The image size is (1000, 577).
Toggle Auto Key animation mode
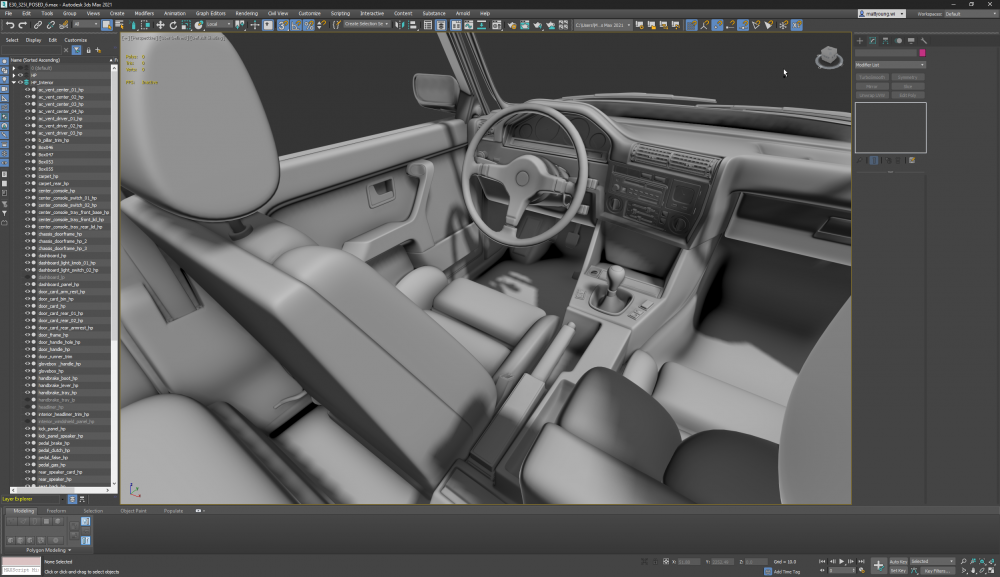898,562
